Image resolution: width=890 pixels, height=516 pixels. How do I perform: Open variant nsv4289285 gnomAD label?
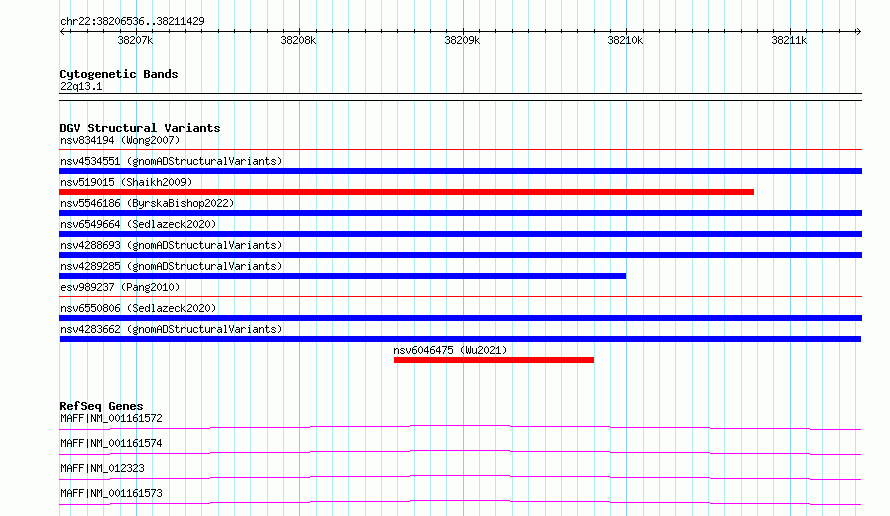[x=171, y=266]
